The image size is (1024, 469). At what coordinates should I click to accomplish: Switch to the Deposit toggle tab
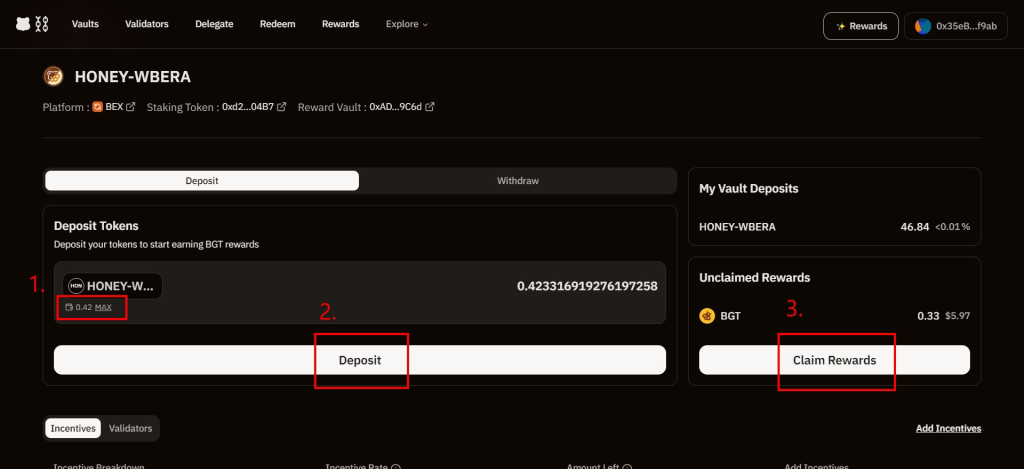[202, 181]
